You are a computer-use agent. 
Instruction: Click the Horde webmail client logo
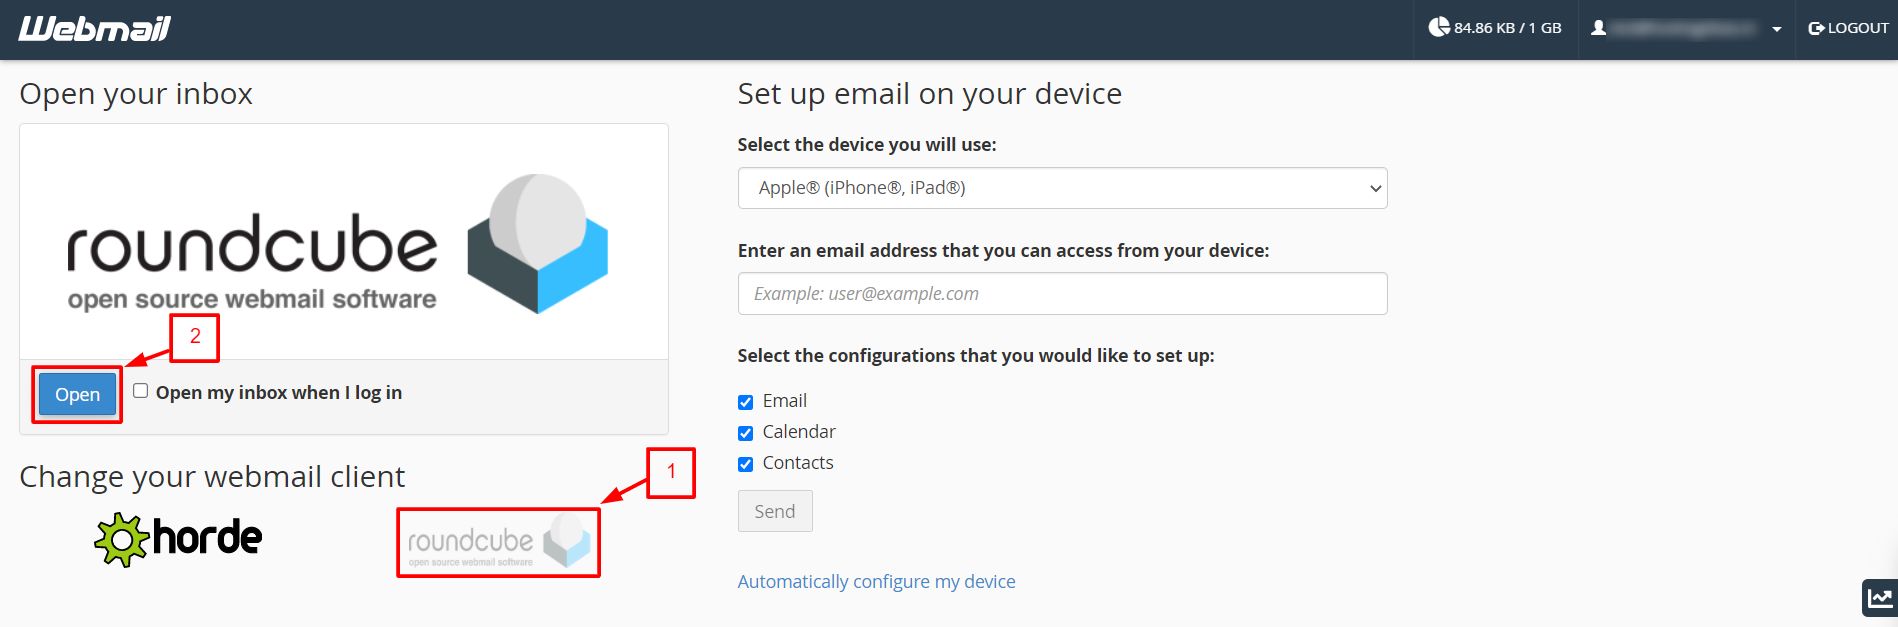pyautogui.click(x=178, y=539)
